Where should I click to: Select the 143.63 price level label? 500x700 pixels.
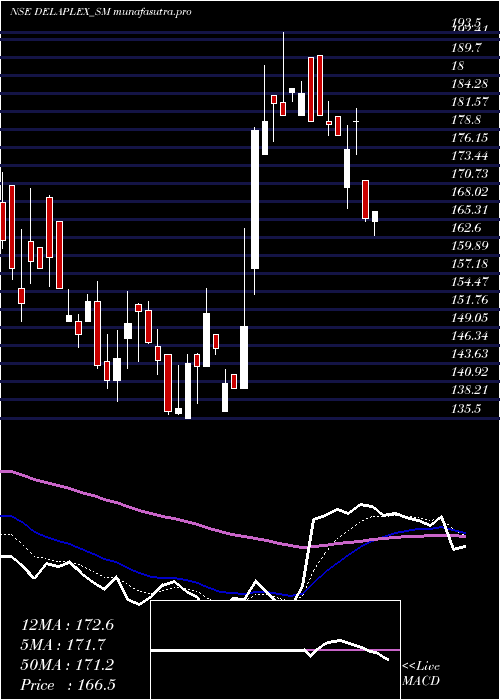[x=470, y=354]
